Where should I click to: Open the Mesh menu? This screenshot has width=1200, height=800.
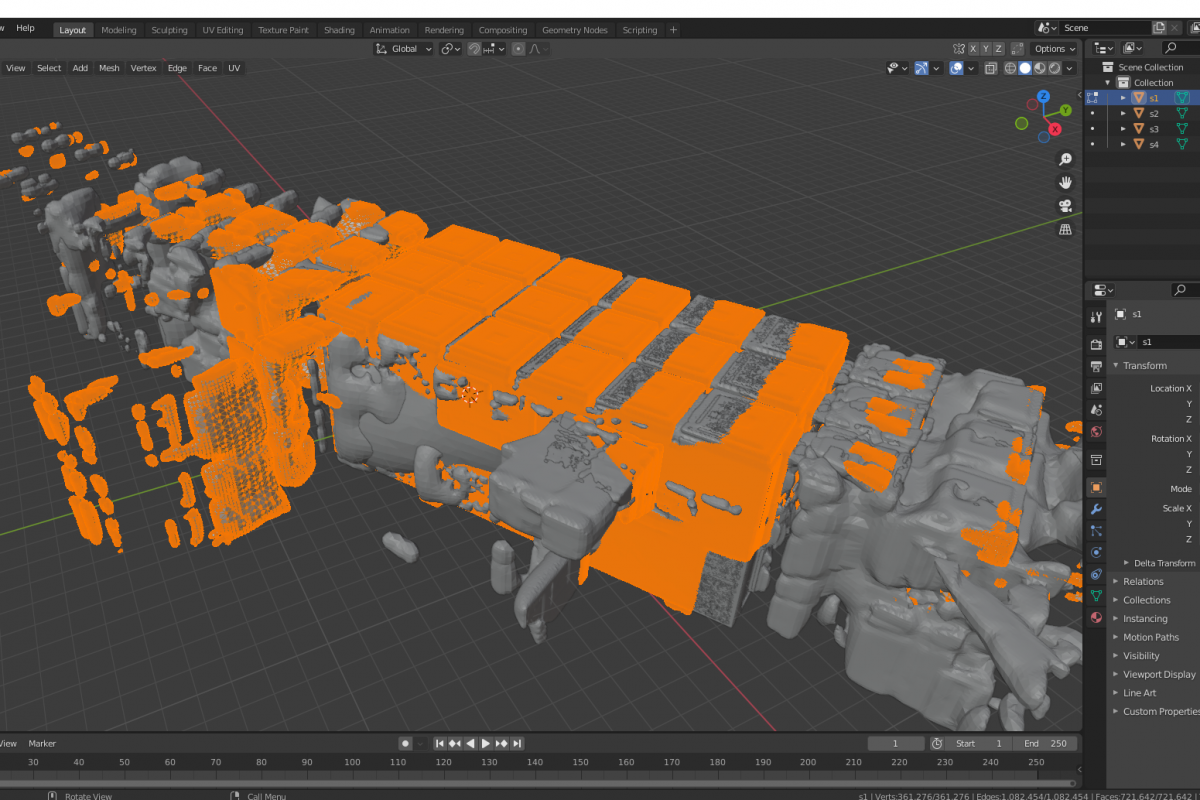click(x=109, y=68)
